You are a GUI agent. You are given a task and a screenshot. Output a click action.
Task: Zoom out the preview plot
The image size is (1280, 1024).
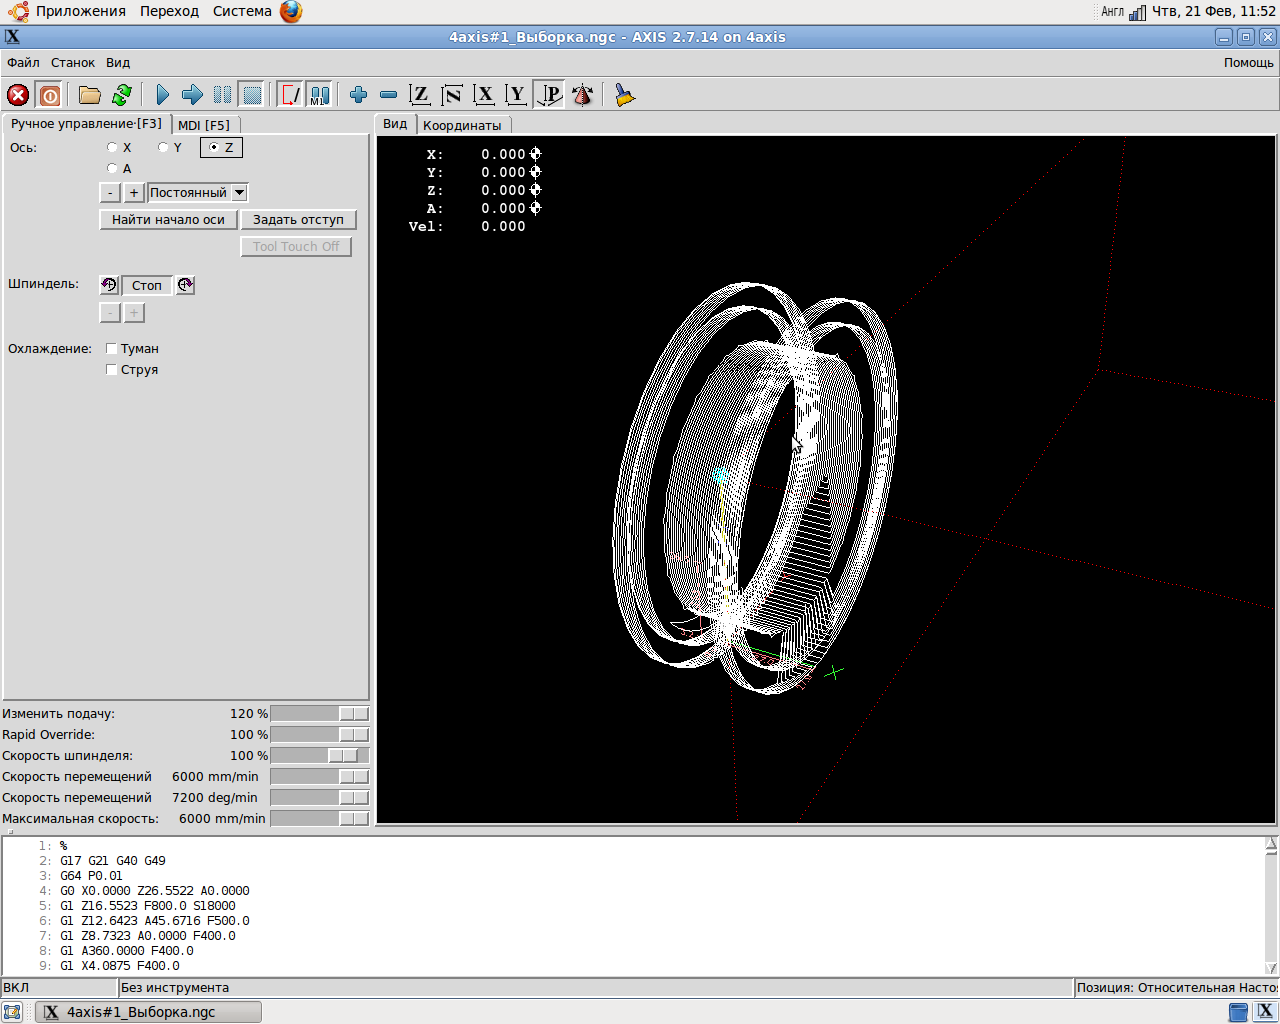388,95
